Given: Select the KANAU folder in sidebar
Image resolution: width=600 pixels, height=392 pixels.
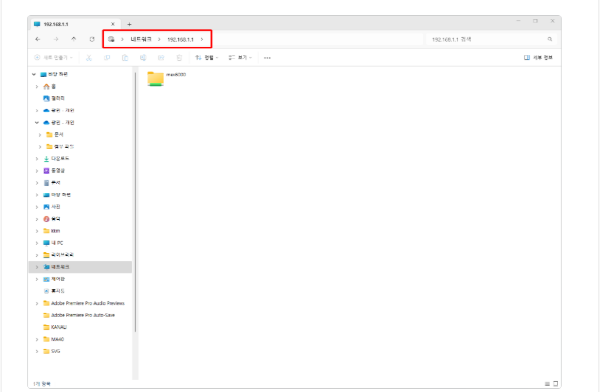Looking at the screenshot, I should (x=59, y=327).
